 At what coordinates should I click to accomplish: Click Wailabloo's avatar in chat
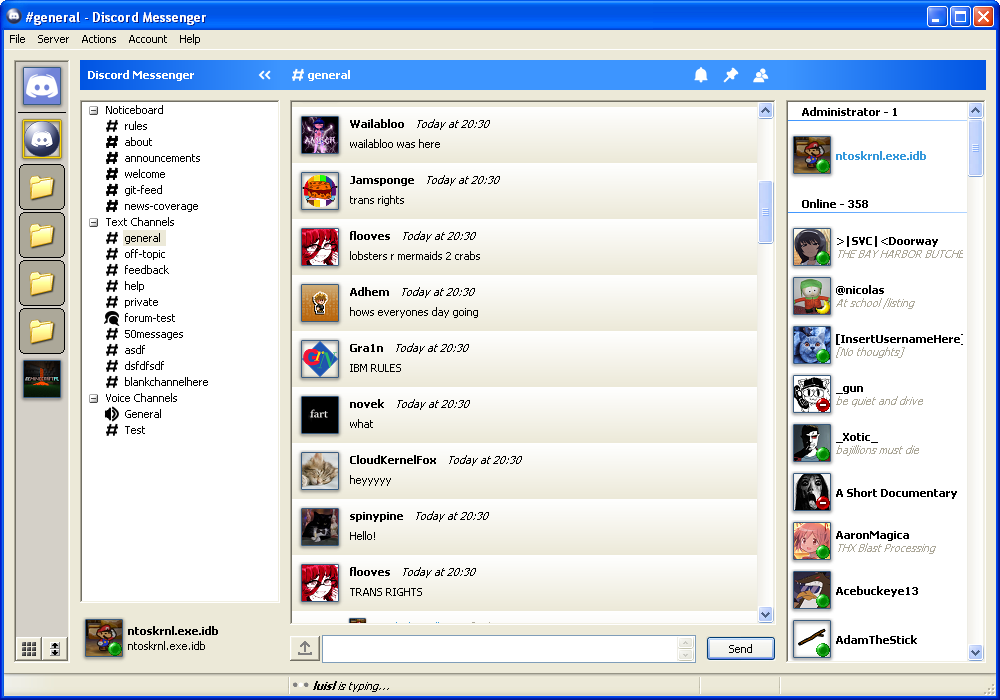pyautogui.click(x=320, y=135)
